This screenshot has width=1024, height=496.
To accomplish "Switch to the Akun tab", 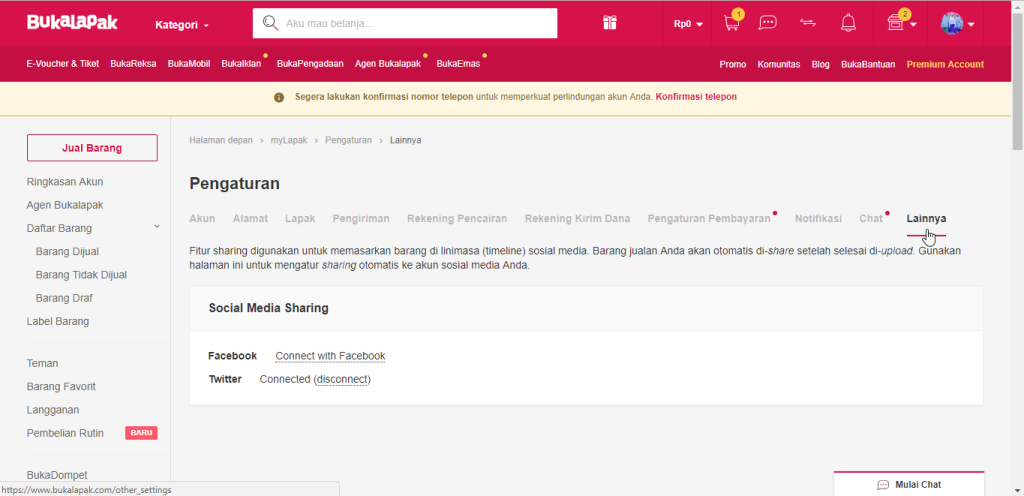I will pyautogui.click(x=202, y=219).
